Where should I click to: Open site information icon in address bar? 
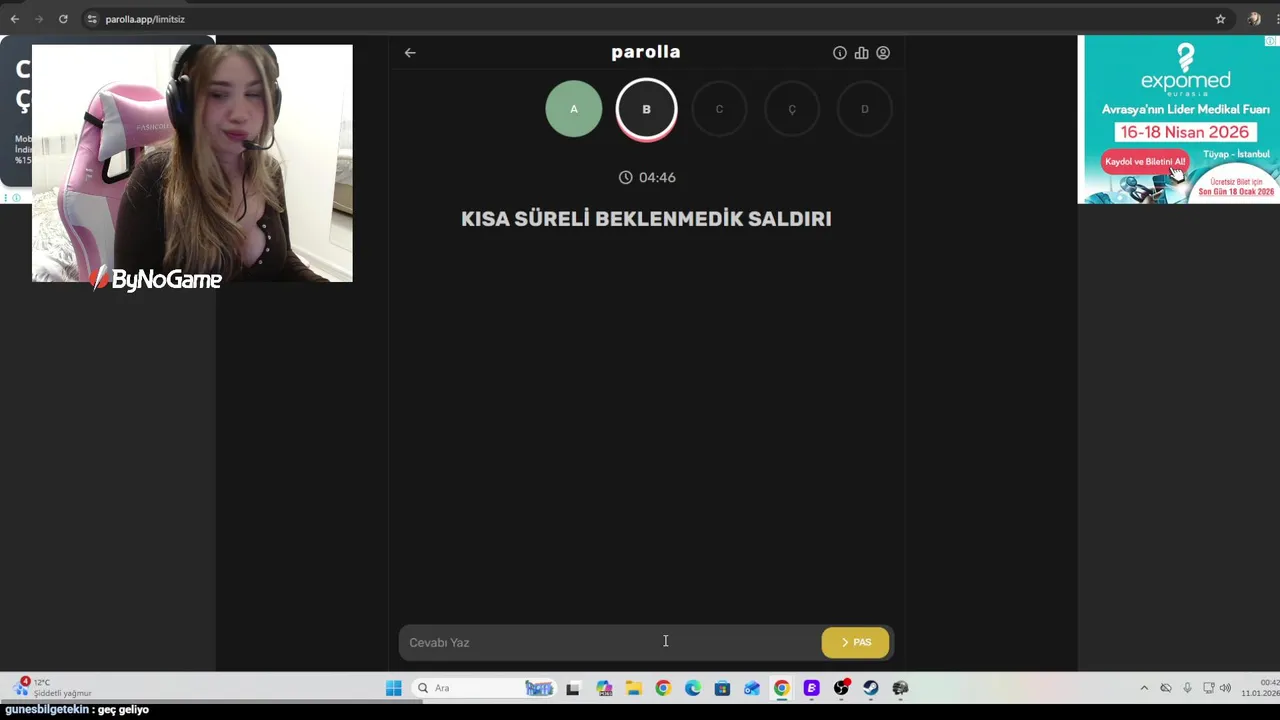click(92, 19)
